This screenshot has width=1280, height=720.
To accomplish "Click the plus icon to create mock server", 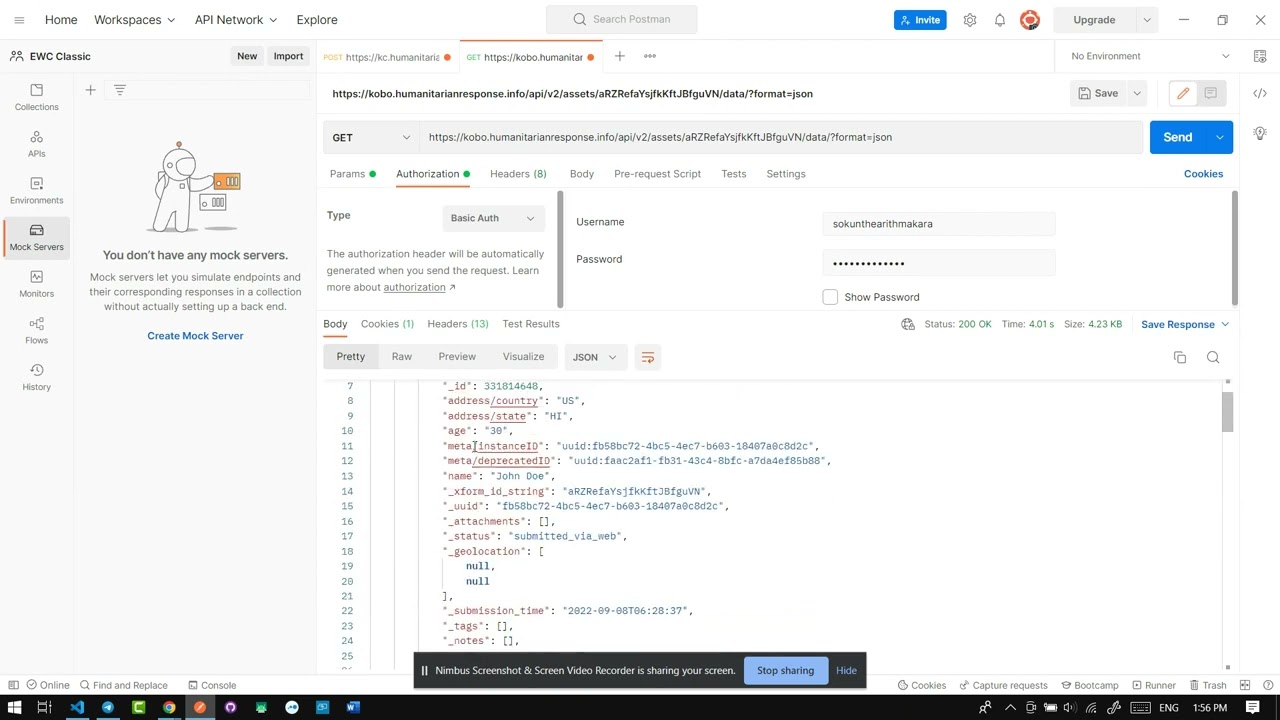I will coord(90,90).
